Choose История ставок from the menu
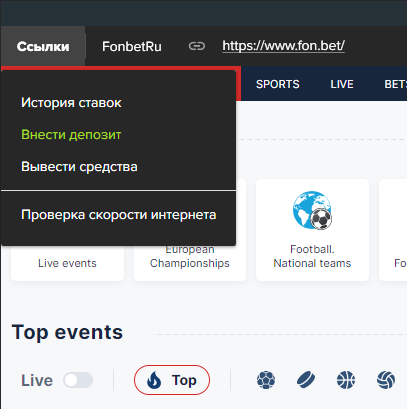This screenshot has width=407, height=409. [x=71, y=103]
